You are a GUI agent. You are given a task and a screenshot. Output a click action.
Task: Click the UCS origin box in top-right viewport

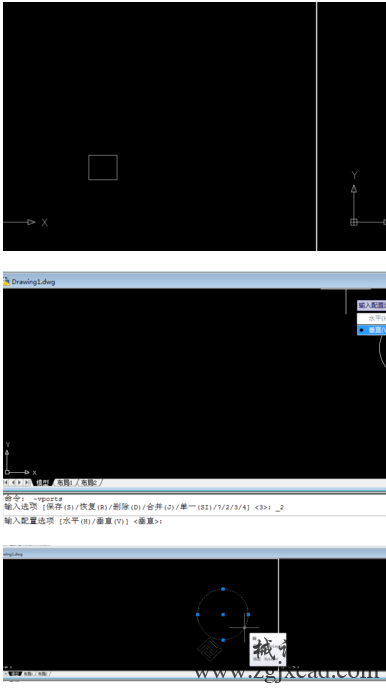[x=354, y=222]
